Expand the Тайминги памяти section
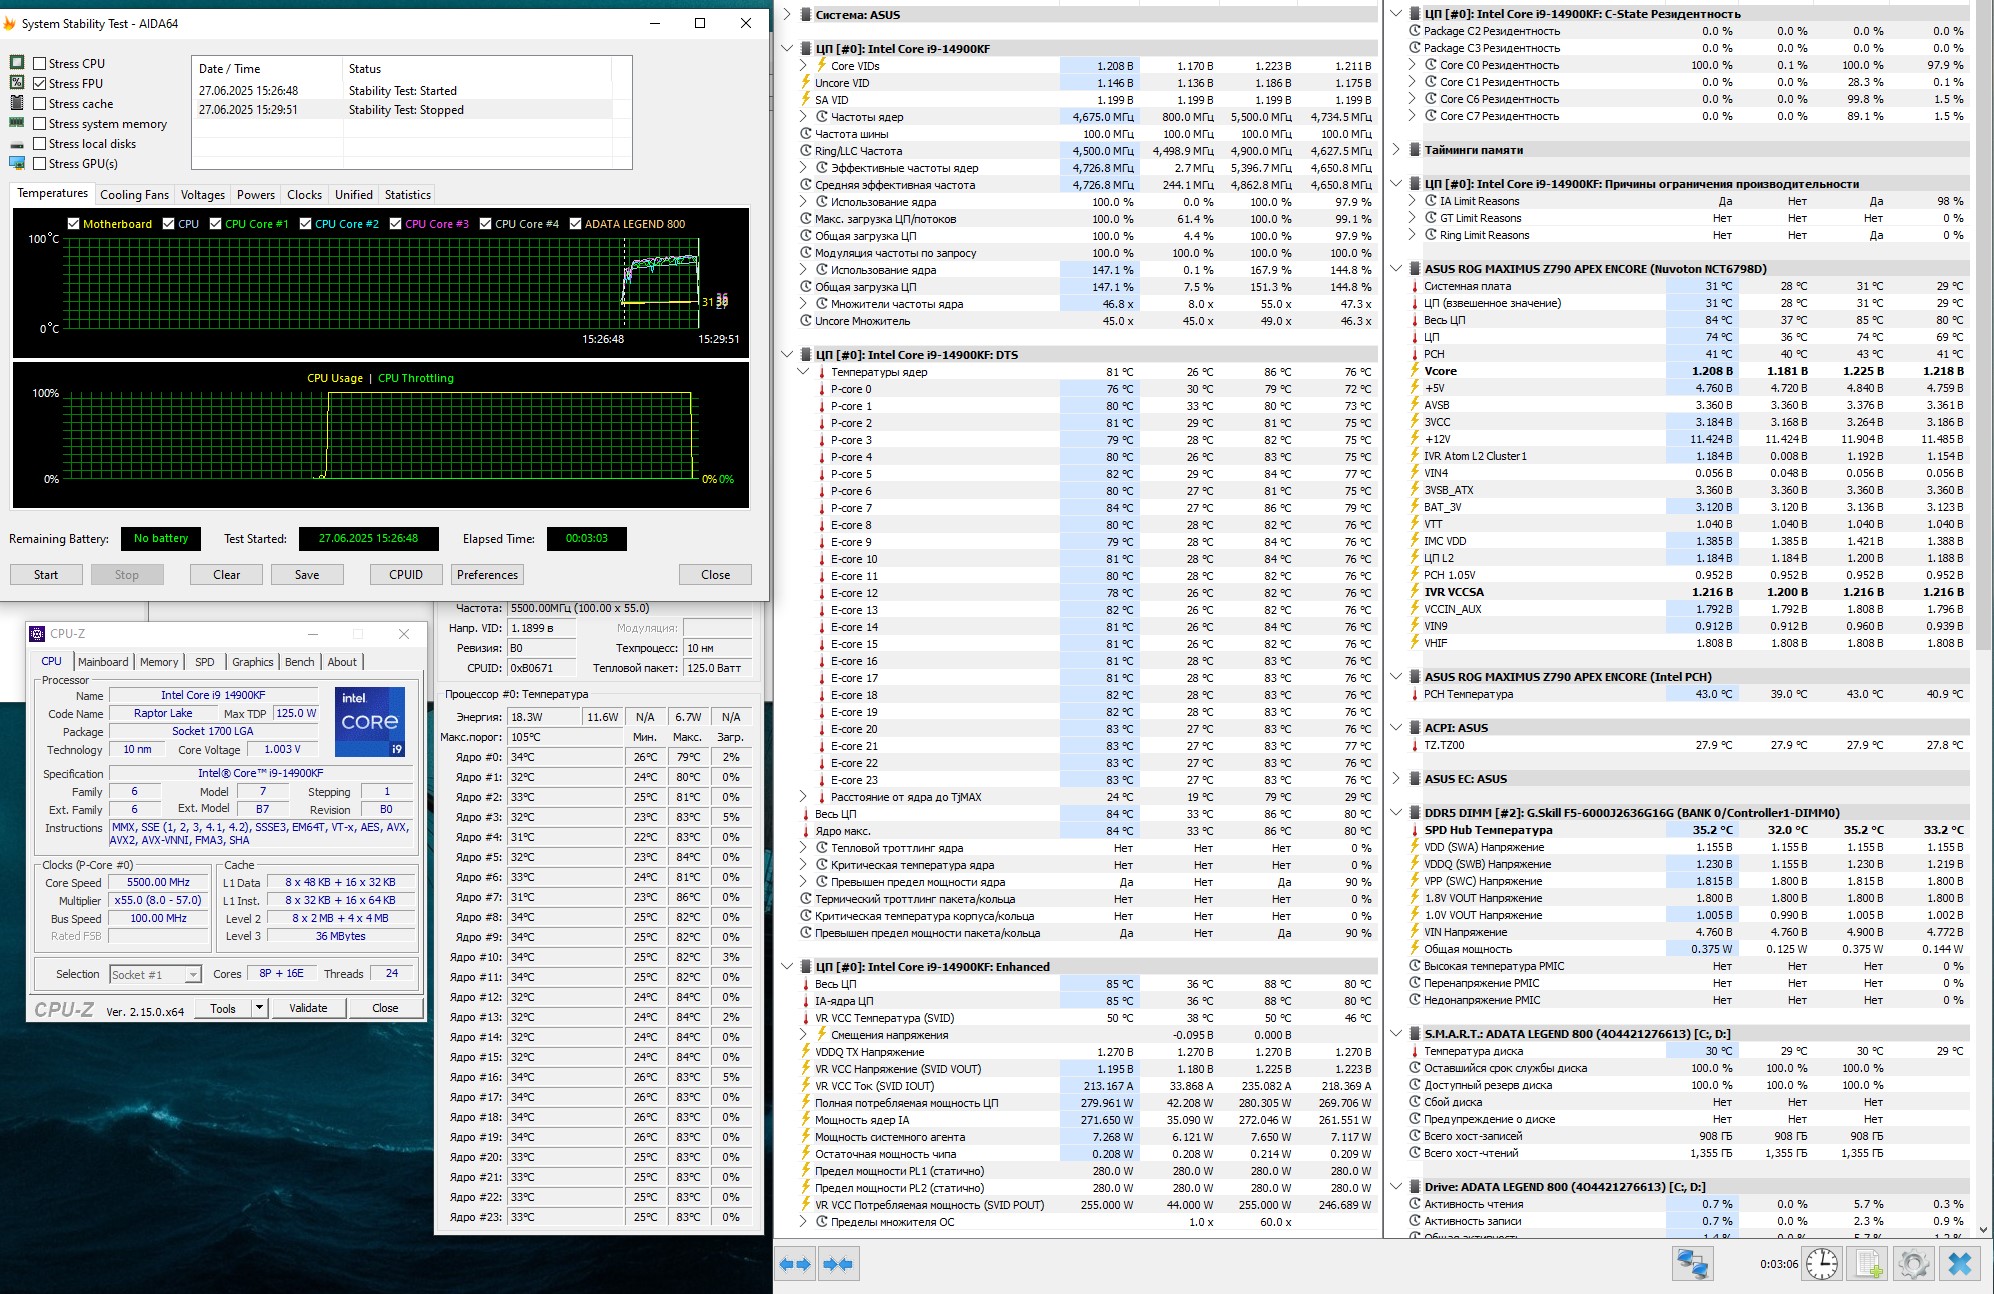This screenshot has width=1994, height=1294. click(x=1397, y=150)
